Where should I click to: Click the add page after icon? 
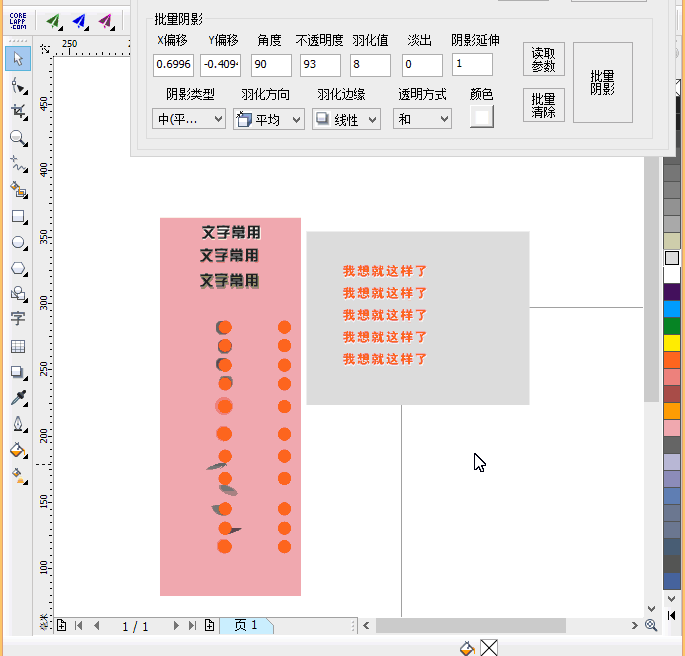click(209, 625)
